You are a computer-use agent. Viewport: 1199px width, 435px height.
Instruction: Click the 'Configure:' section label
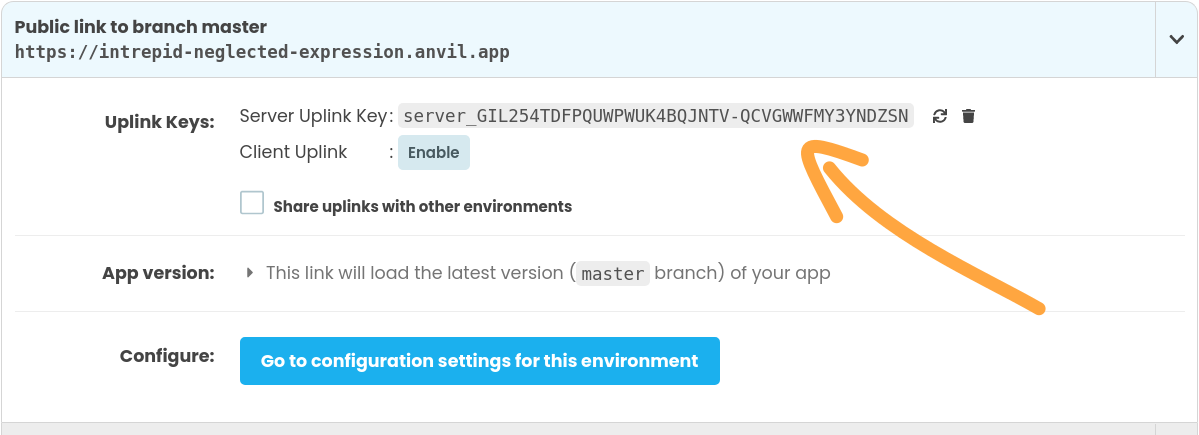pos(167,356)
